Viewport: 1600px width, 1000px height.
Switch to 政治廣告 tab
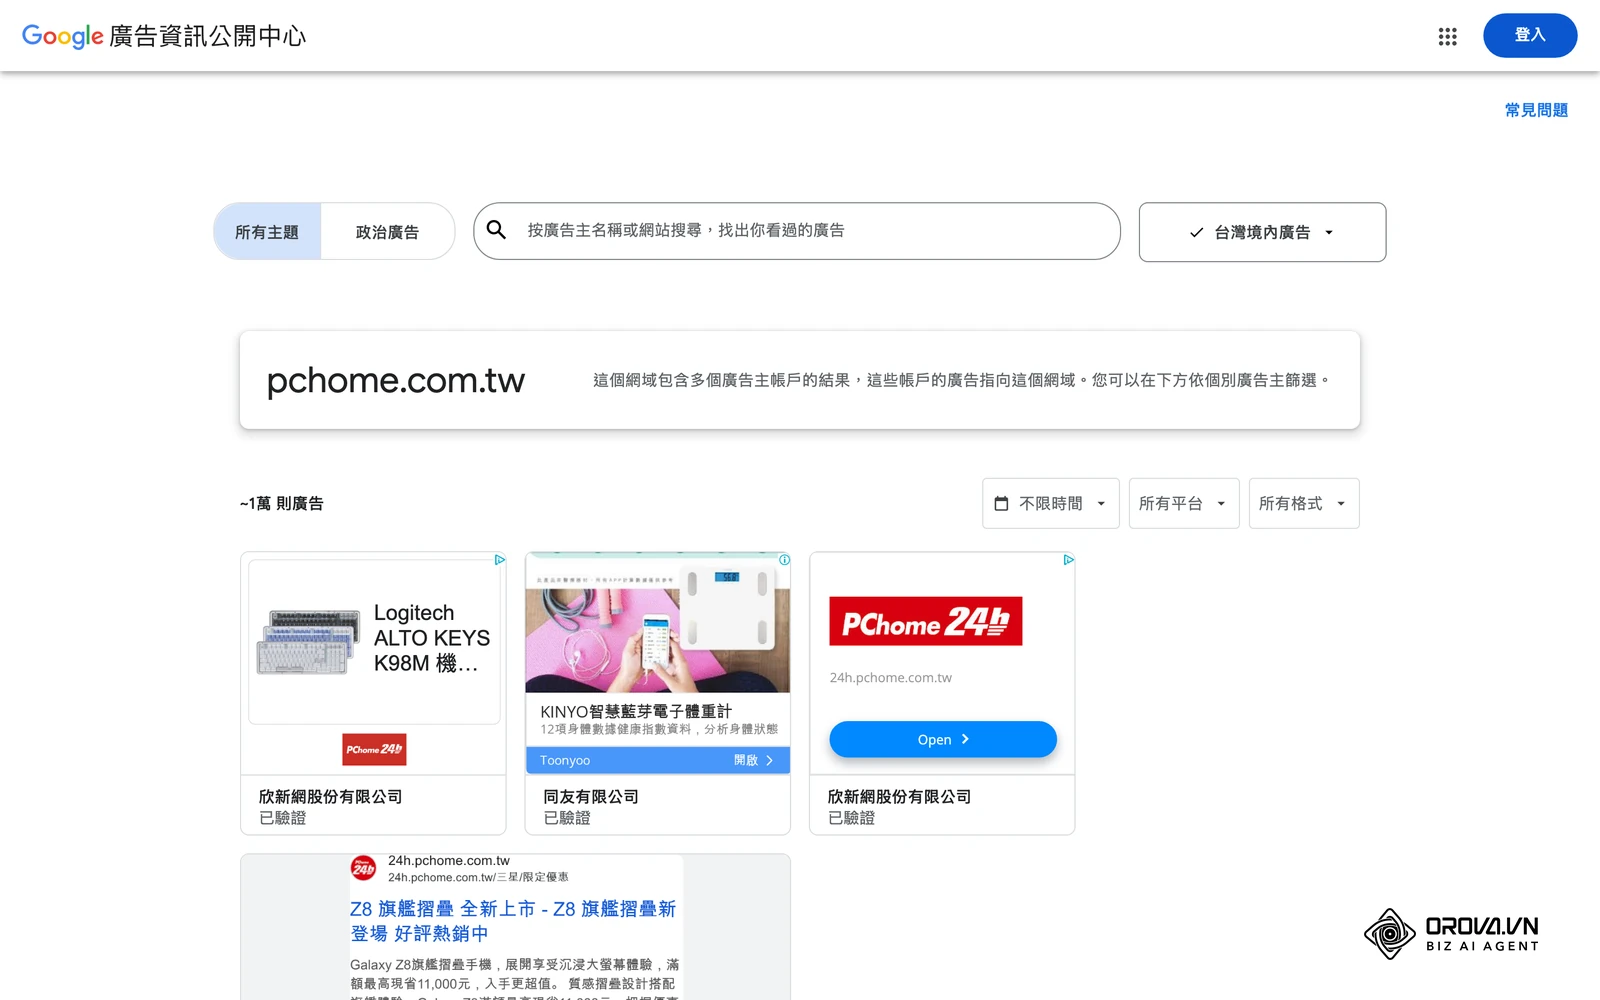click(x=387, y=232)
